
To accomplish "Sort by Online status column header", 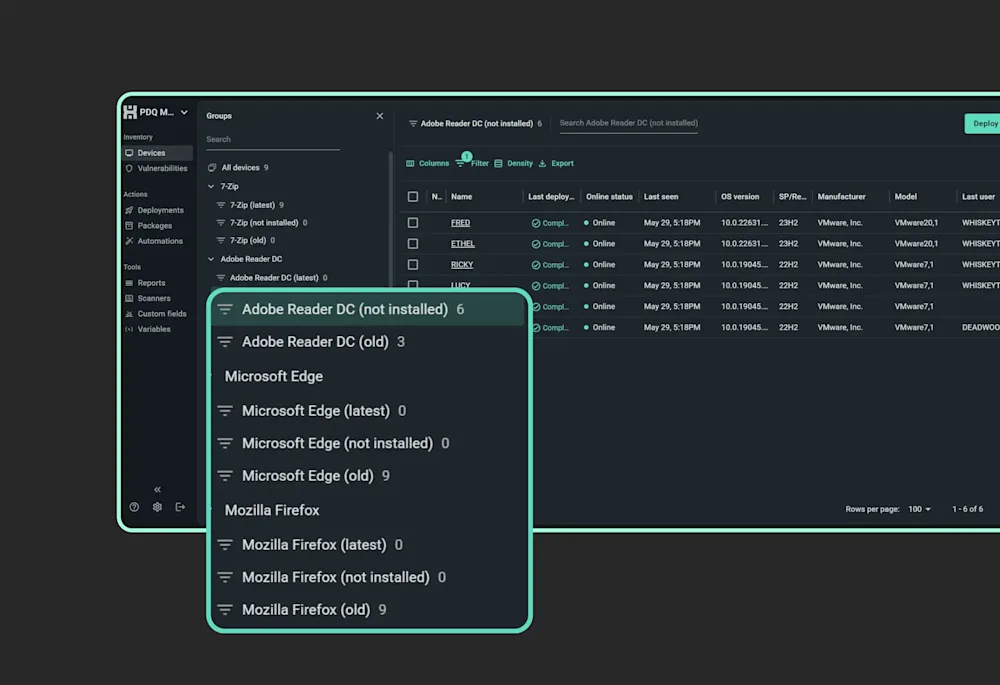I will (x=609, y=197).
